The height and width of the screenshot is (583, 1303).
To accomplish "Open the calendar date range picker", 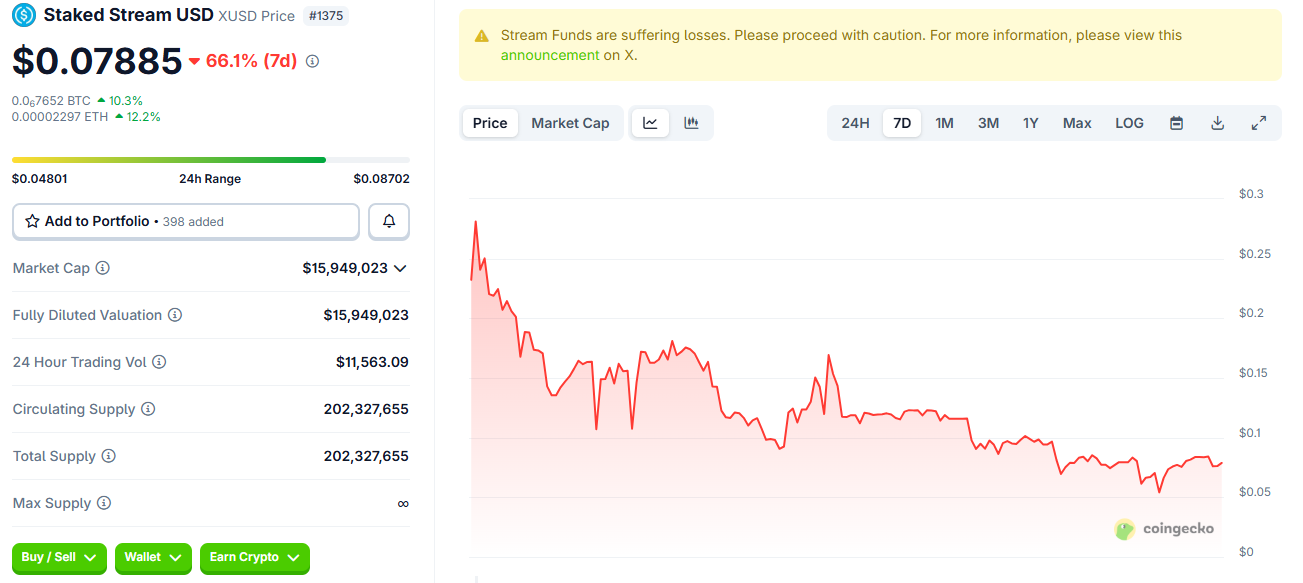I will tap(1176, 123).
